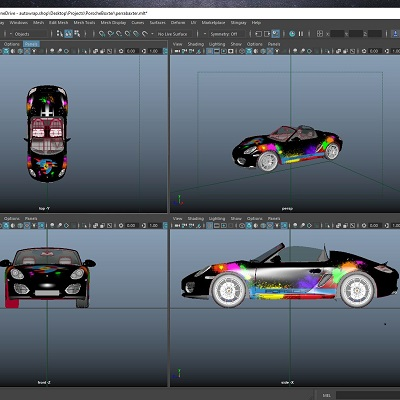400x400 pixels.
Task: Toggle X-ray icon in persp panel
Action: (338, 51)
